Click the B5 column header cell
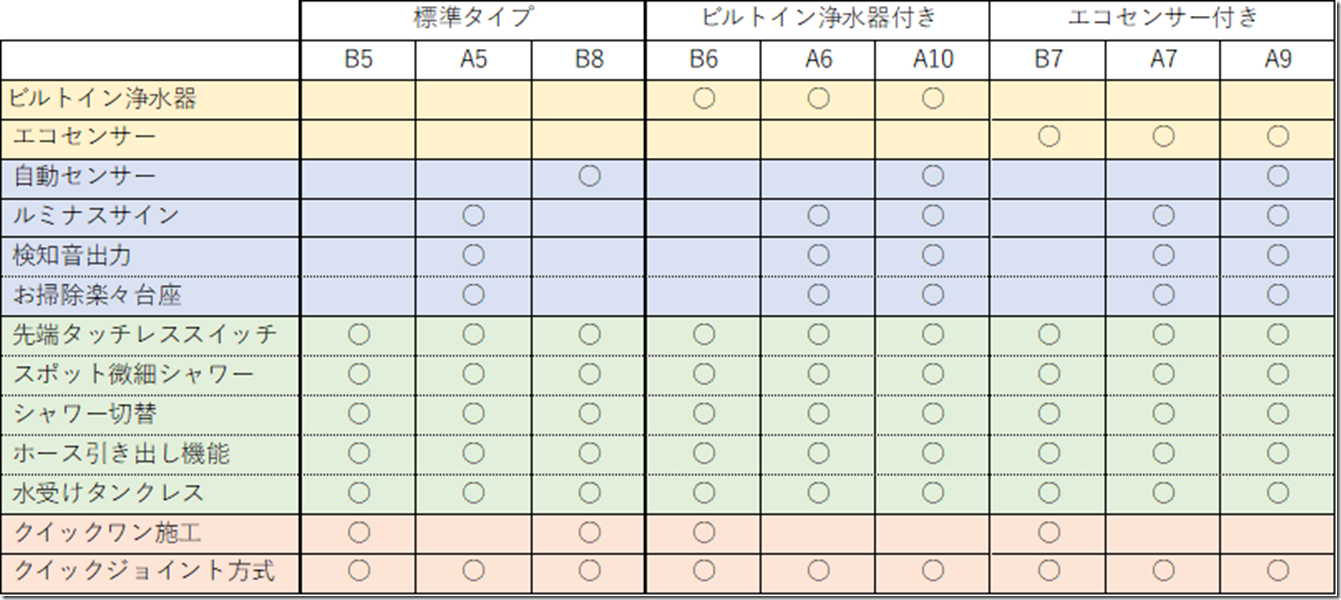1341x600 pixels. coord(358,59)
